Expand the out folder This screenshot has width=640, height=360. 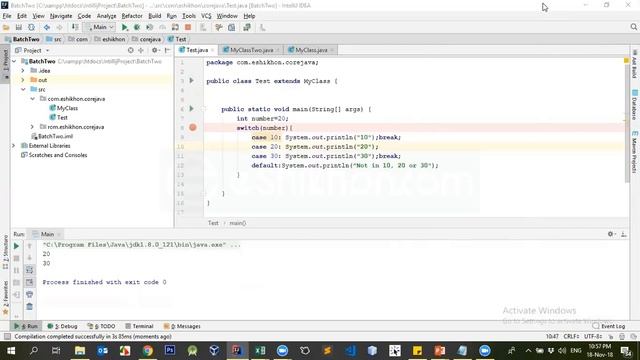click(23, 80)
